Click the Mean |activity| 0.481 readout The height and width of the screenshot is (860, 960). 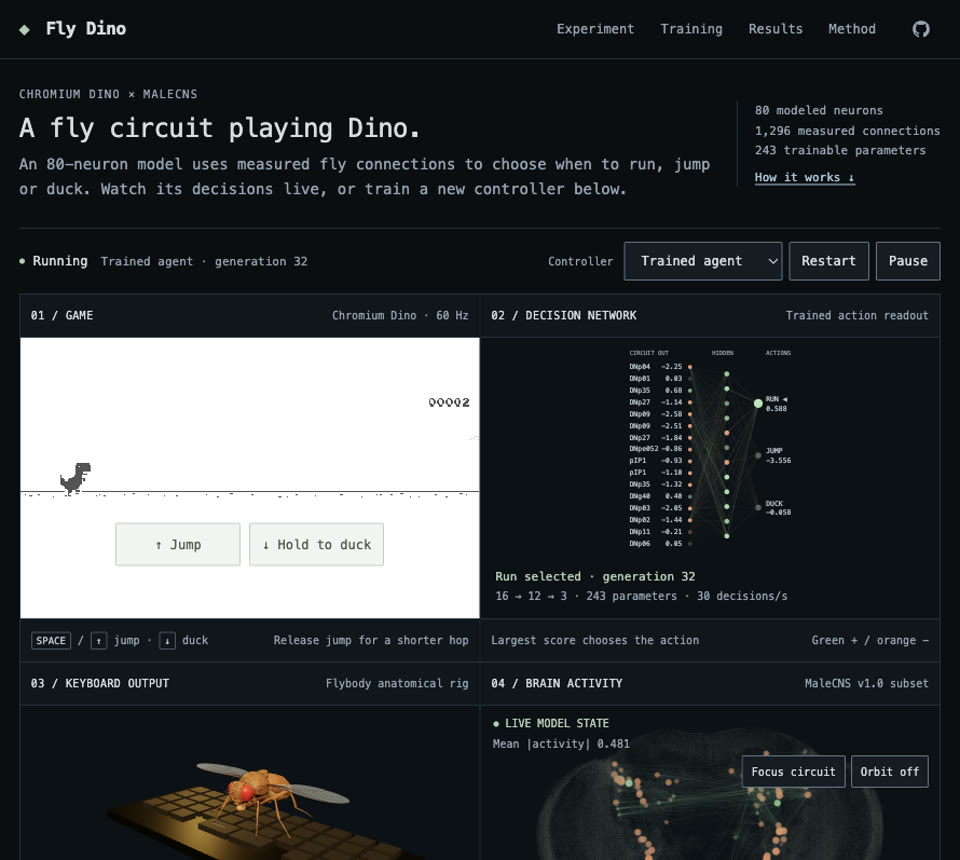click(x=561, y=744)
